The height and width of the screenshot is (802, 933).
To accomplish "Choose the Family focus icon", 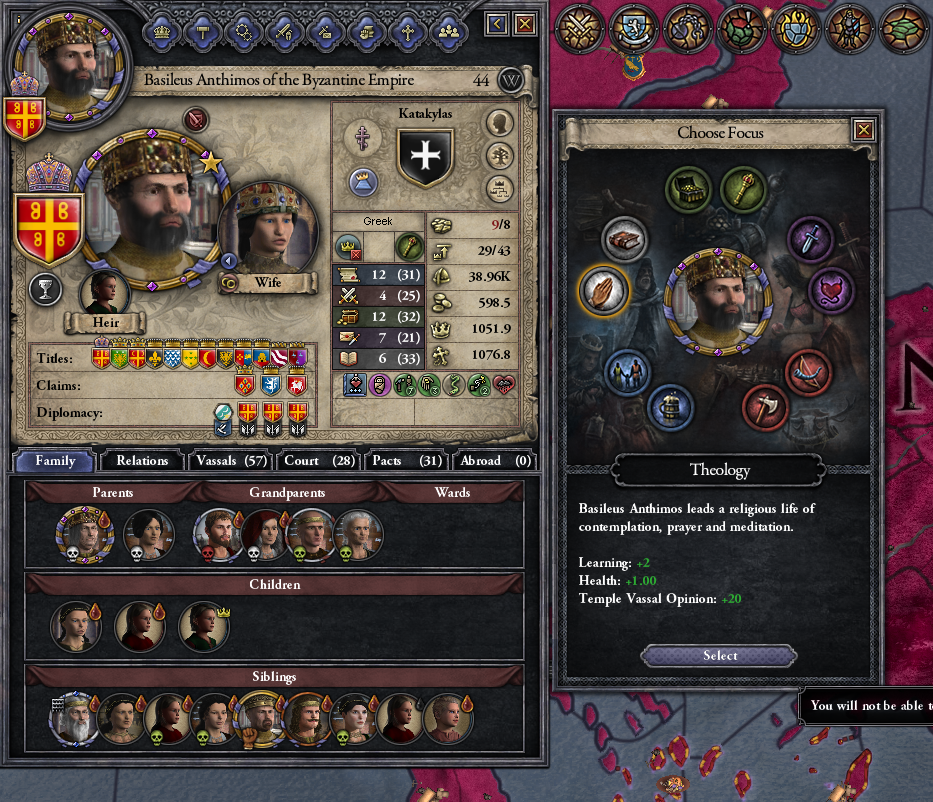I will click(627, 372).
